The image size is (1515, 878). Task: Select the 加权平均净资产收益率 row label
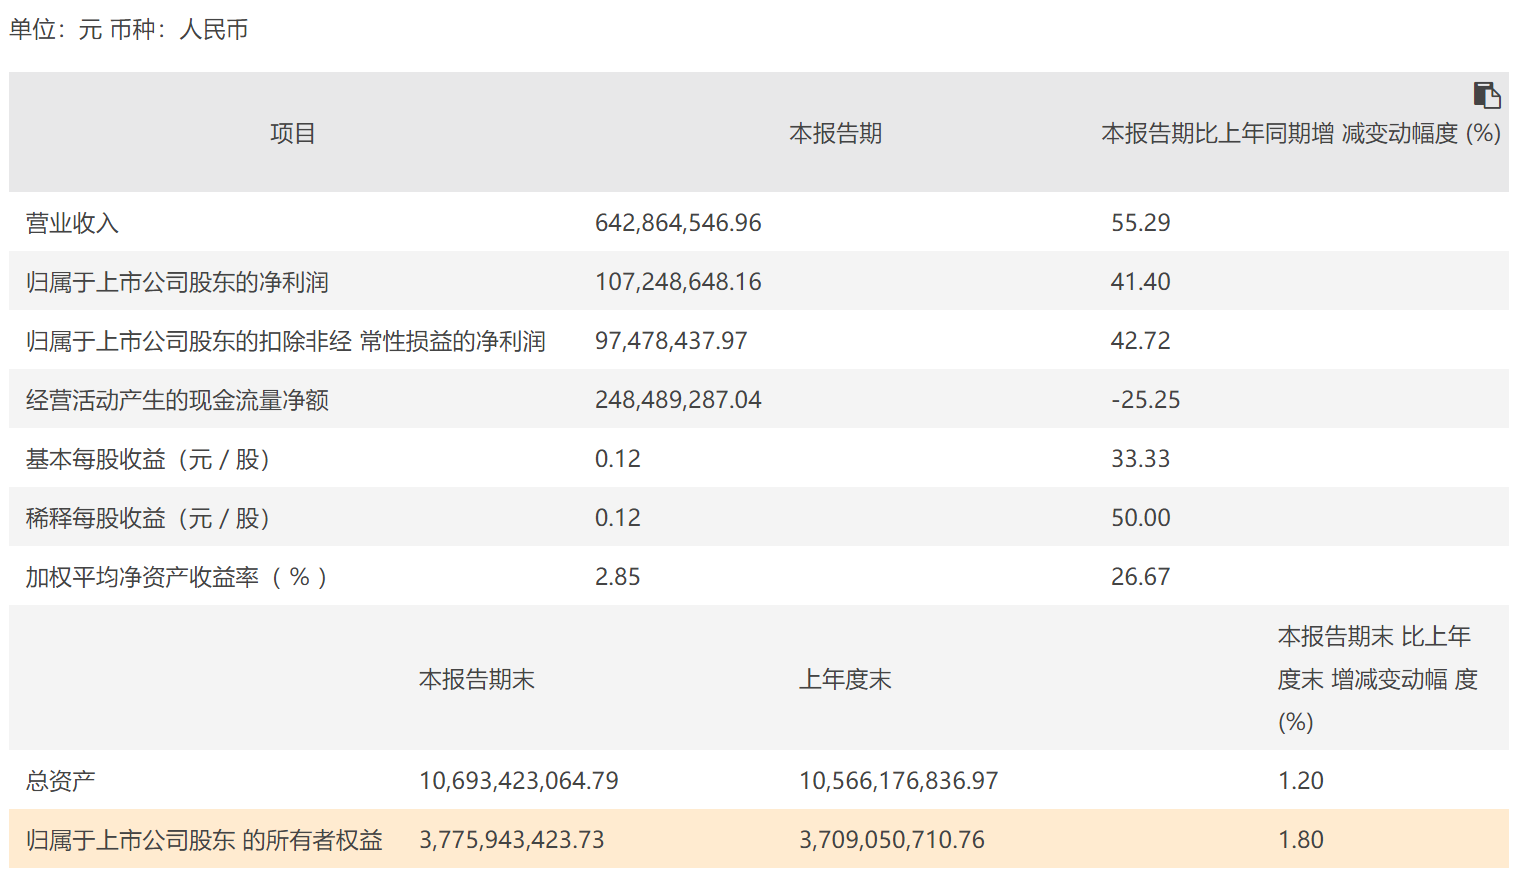[x=177, y=577]
